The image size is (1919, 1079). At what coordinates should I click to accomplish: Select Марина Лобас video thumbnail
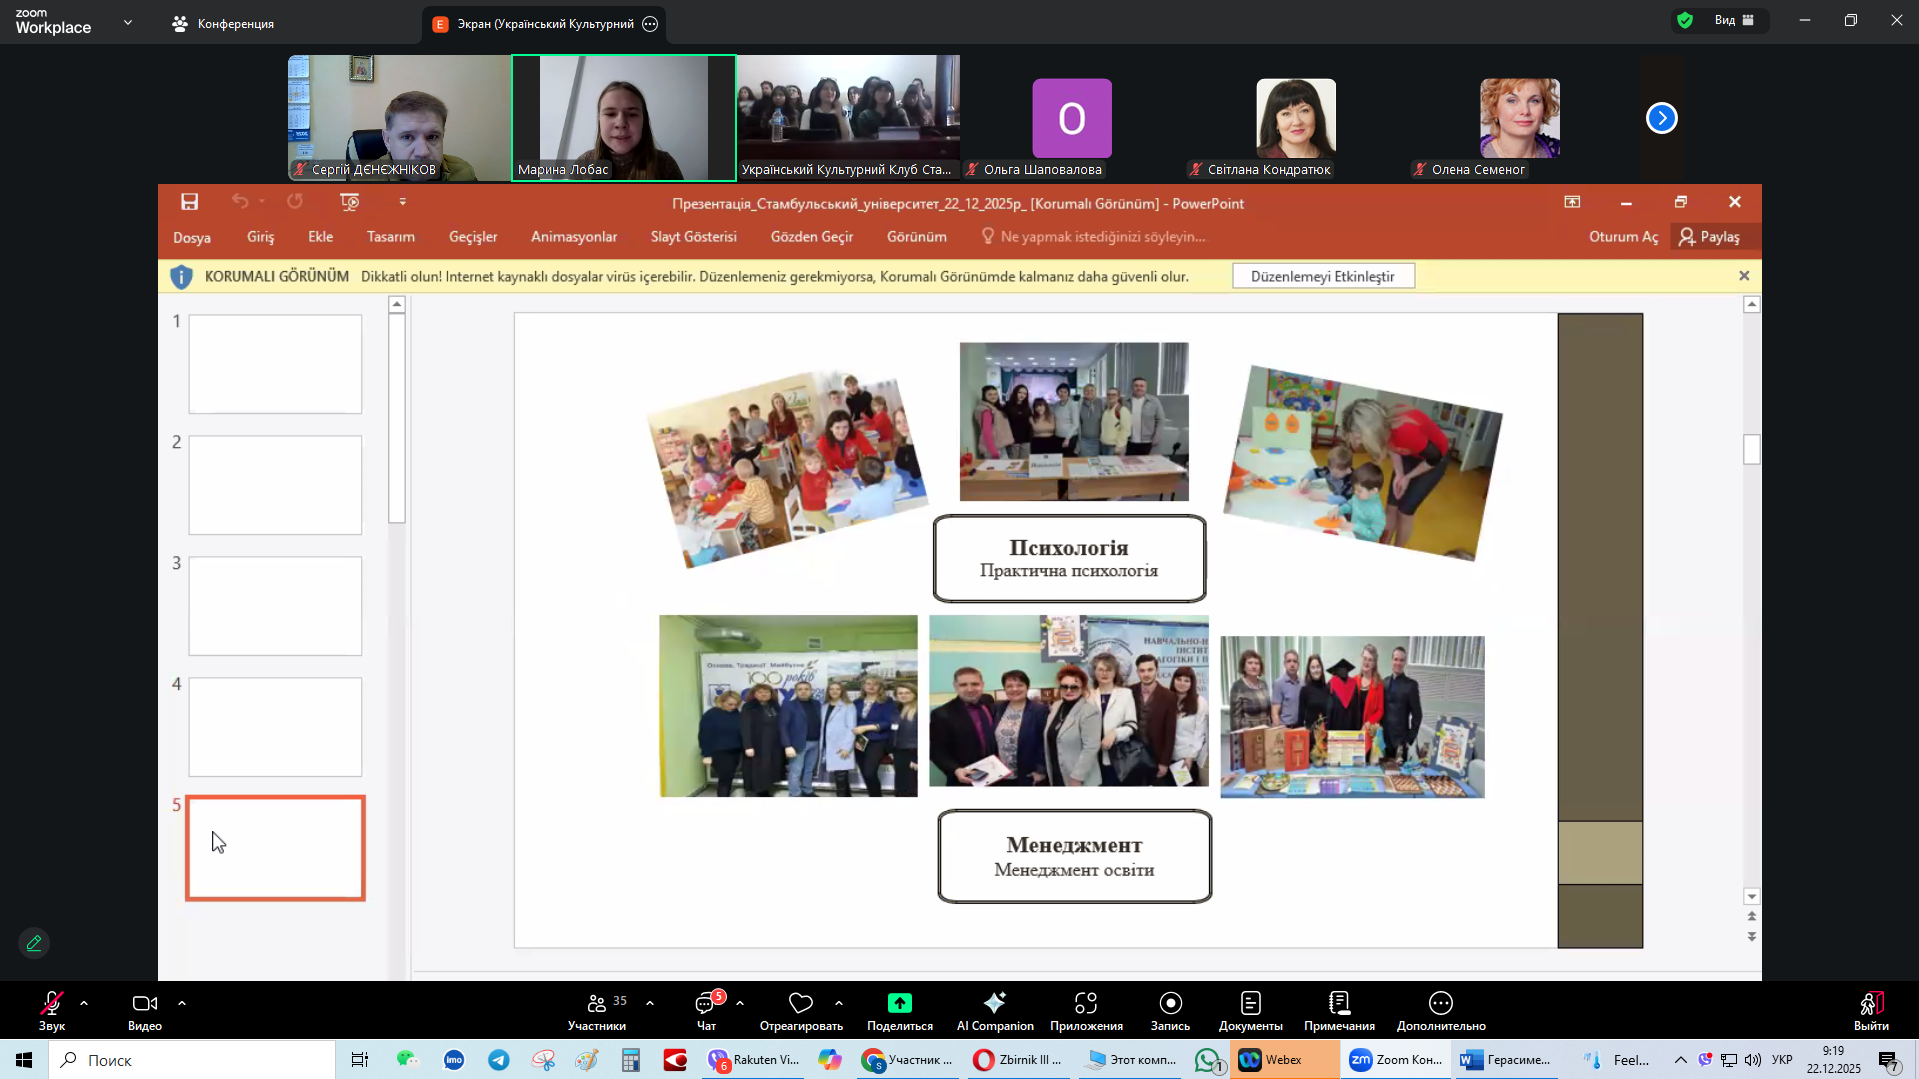(624, 117)
